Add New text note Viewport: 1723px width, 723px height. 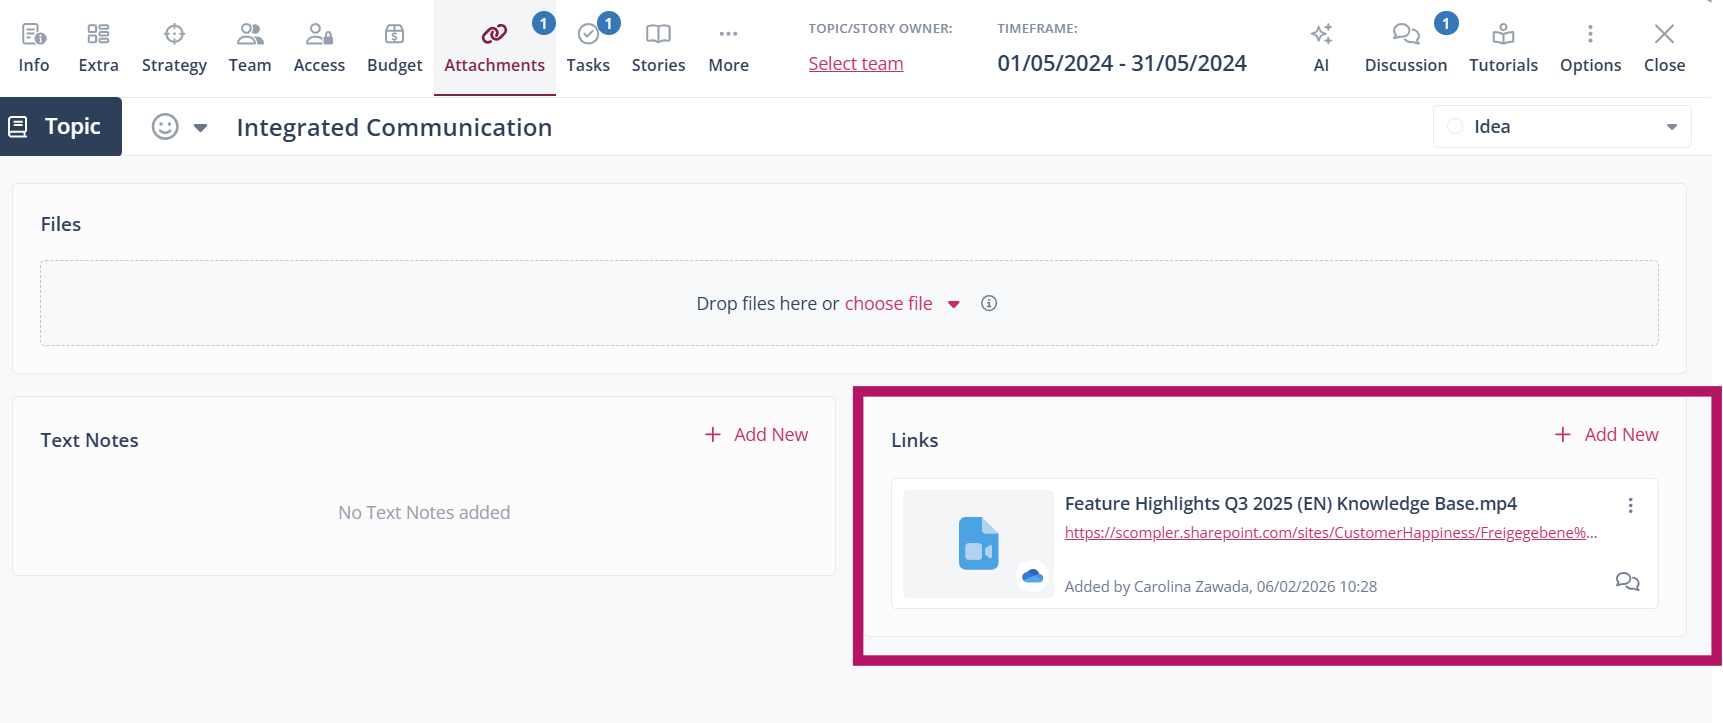757,435
